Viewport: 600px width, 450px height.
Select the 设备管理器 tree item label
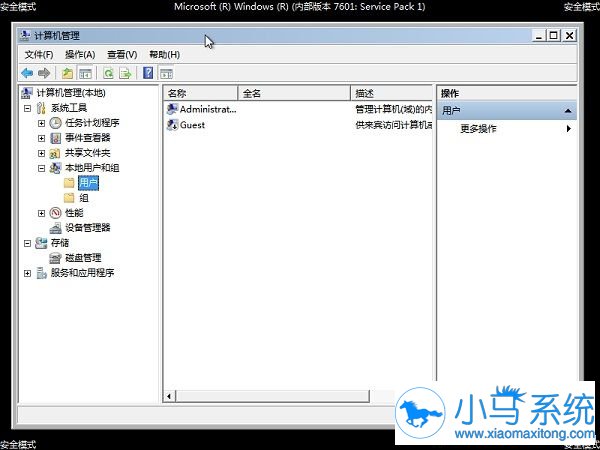88,228
